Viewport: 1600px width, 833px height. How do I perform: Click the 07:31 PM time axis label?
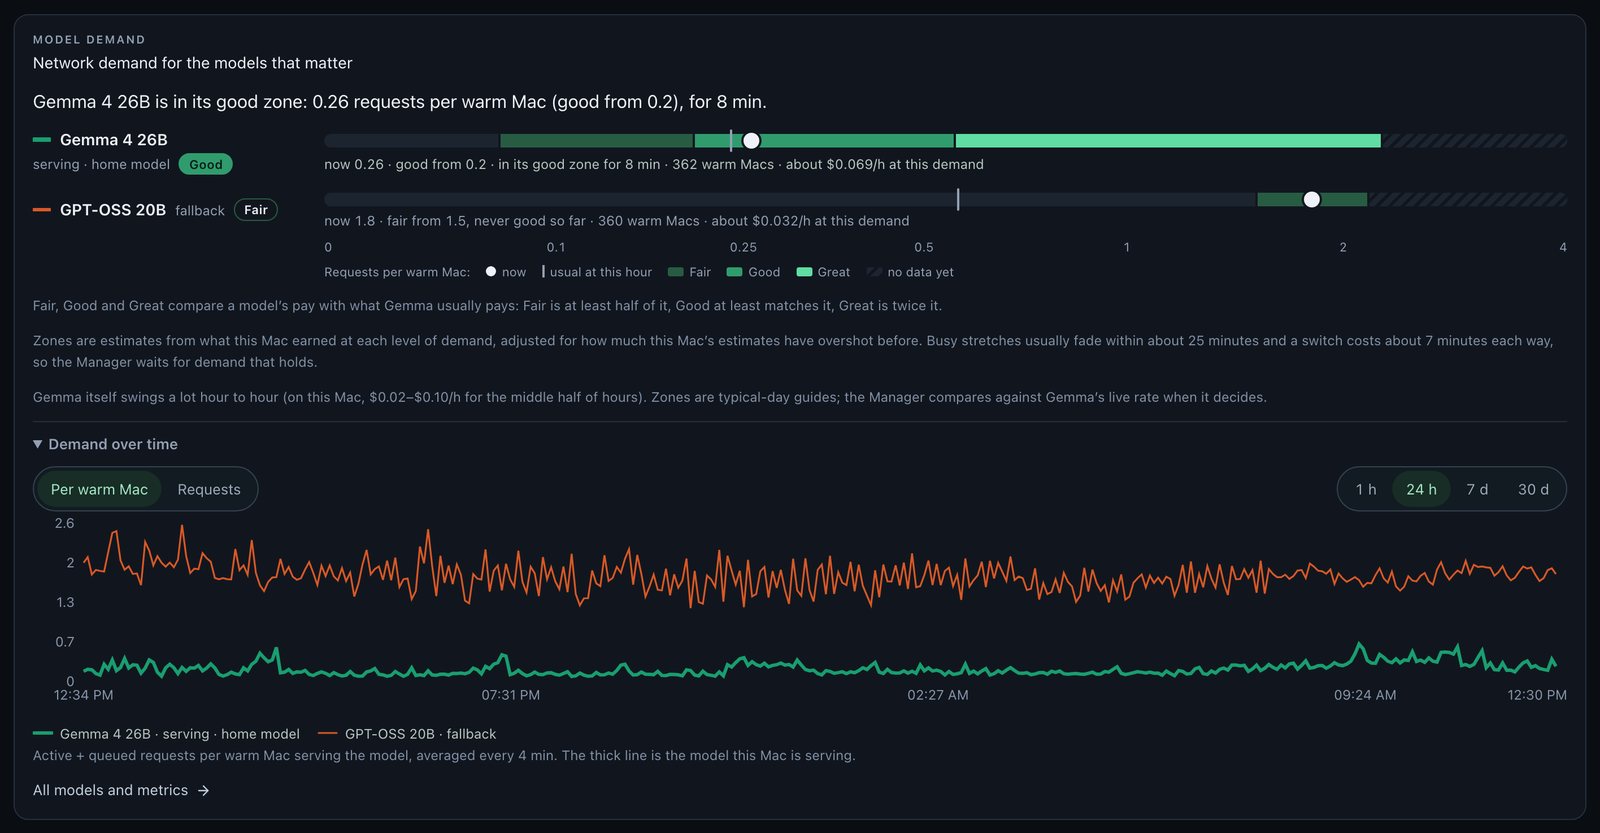[511, 695]
